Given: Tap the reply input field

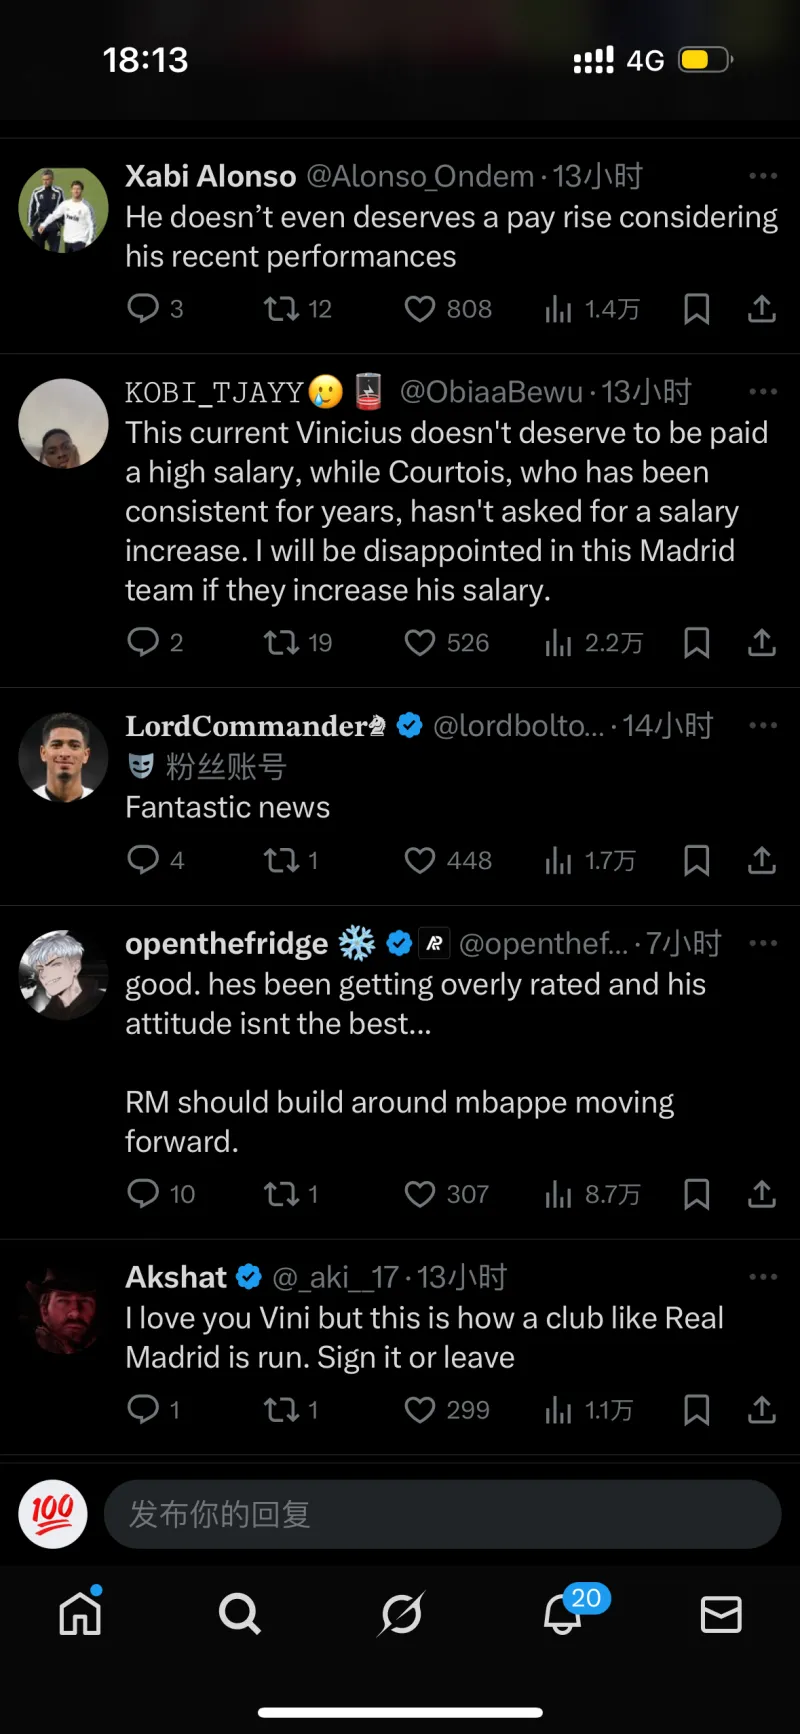Looking at the screenshot, I should point(442,1514).
